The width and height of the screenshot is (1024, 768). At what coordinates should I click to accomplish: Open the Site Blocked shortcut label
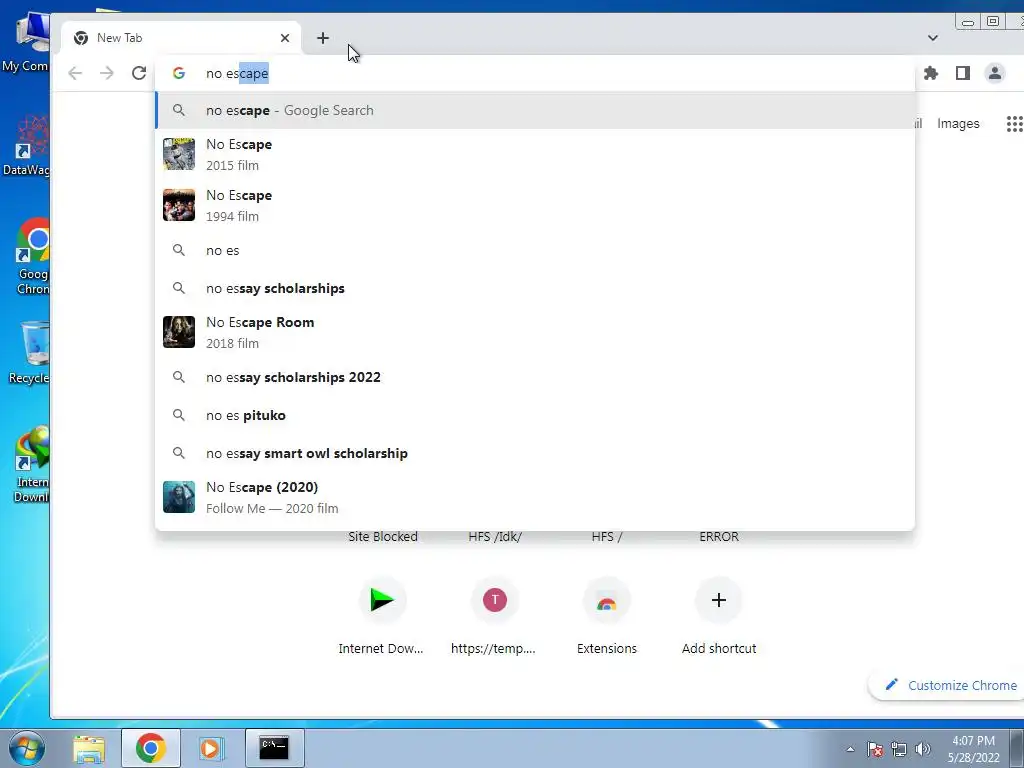click(x=383, y=536)
